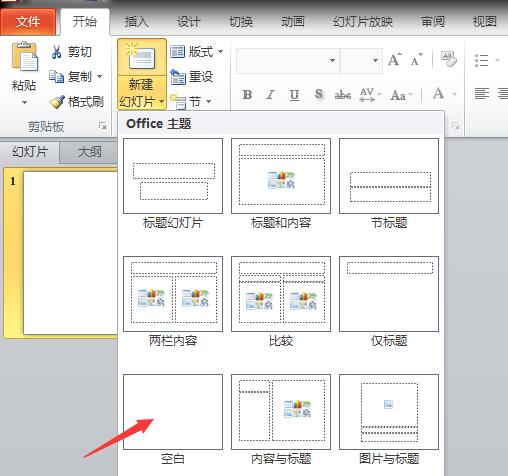Select the Format Painter (格式刷) tool

[77, 102]
